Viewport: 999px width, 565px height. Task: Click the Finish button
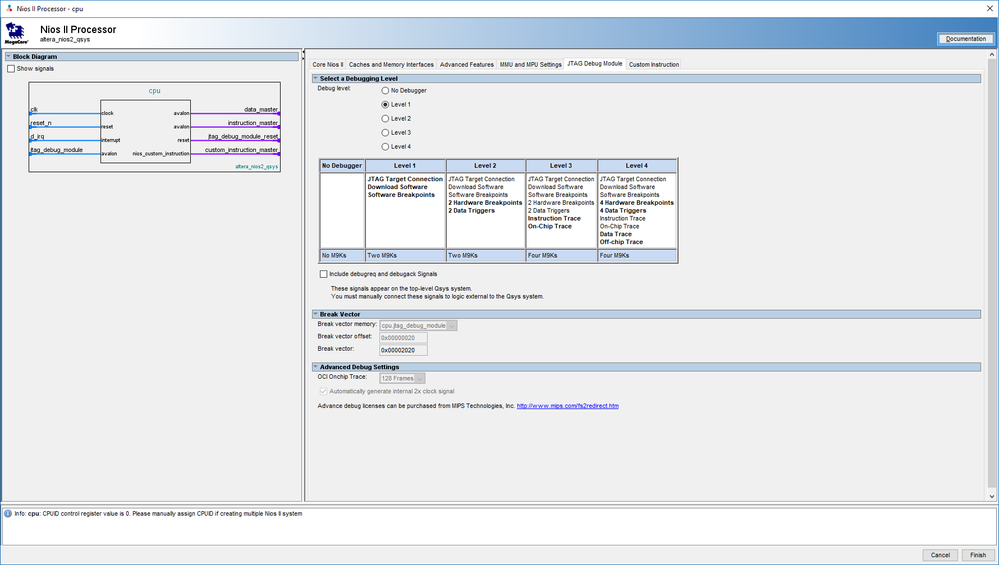click(976, 555)
